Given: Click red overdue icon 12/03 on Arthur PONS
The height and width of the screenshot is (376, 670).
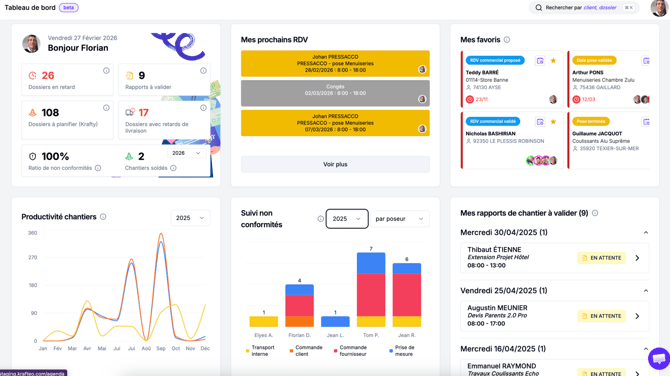Looking at the screenshot, I should [x=576, y=100].
